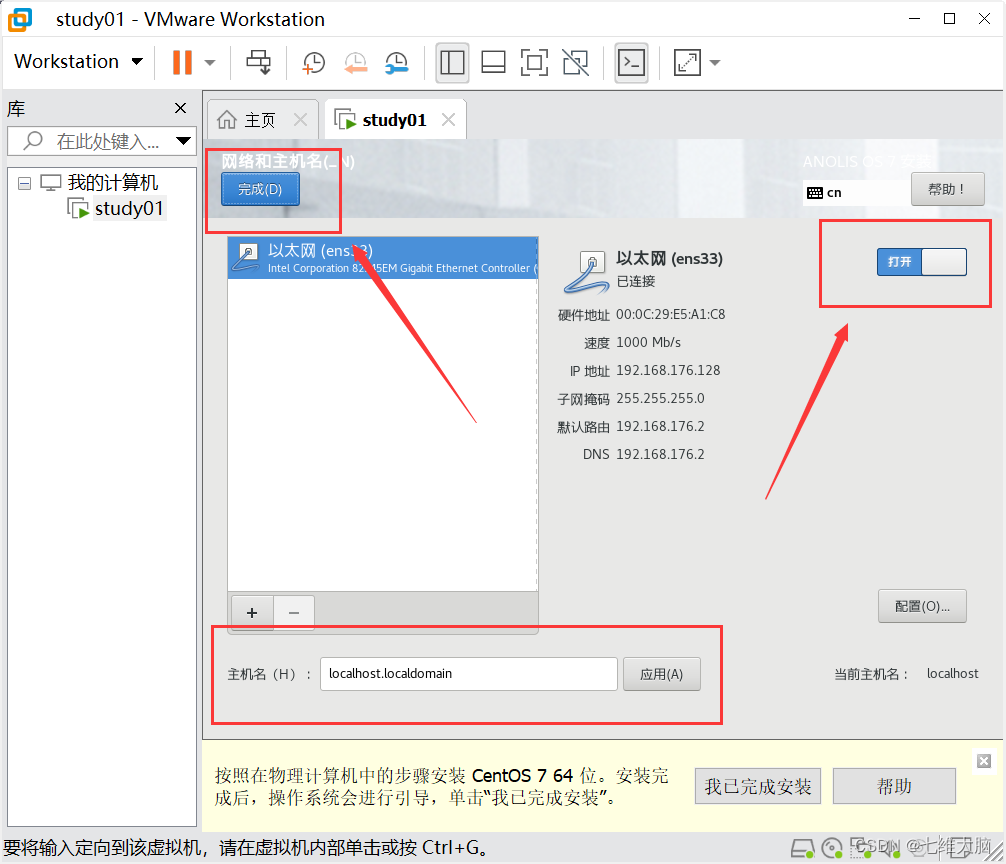1006x864 pixels.
Task: Click the revert to snapshot icon
Action: point(355,63)
